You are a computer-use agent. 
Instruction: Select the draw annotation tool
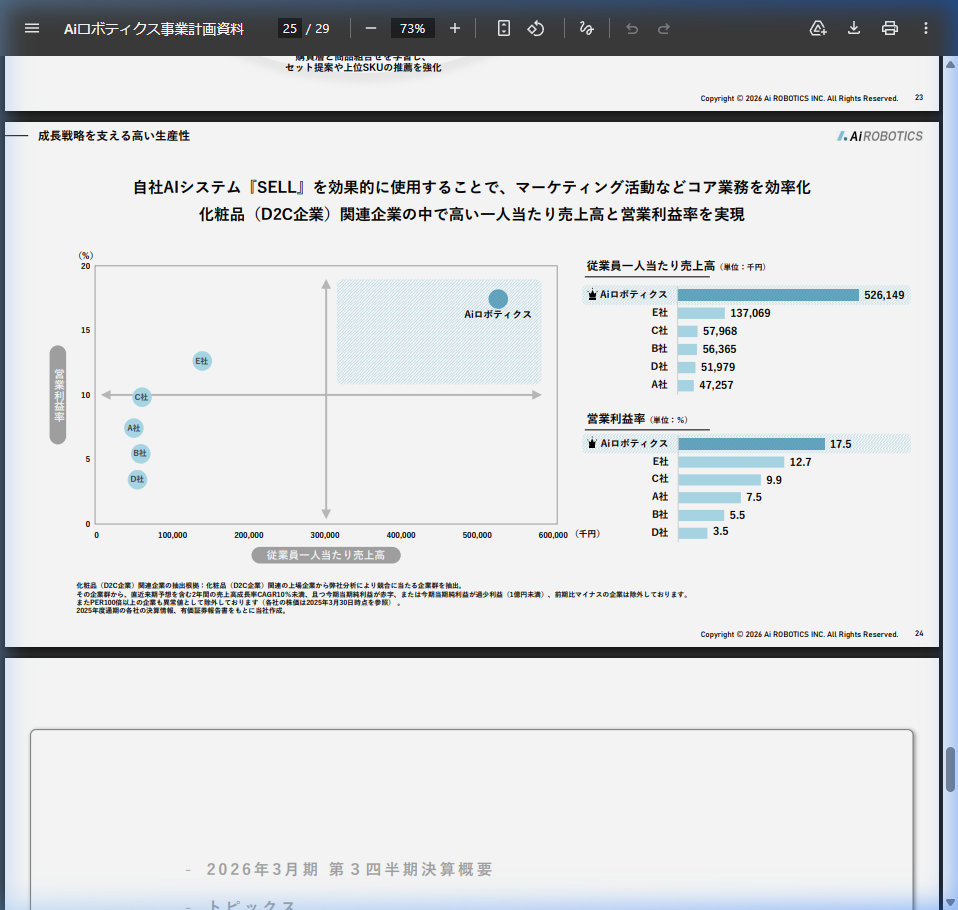pos(586,28)
